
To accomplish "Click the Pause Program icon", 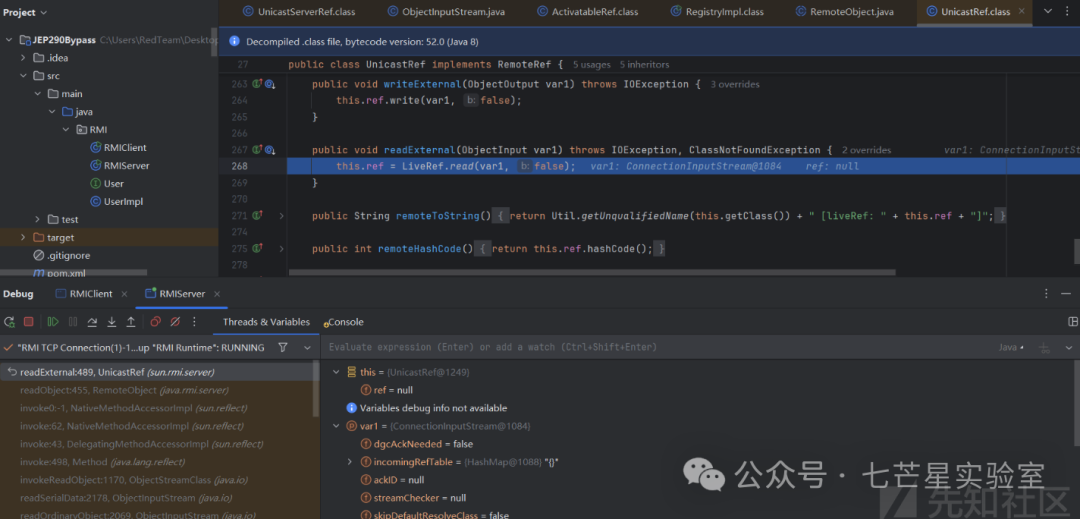I will [73, 321].
